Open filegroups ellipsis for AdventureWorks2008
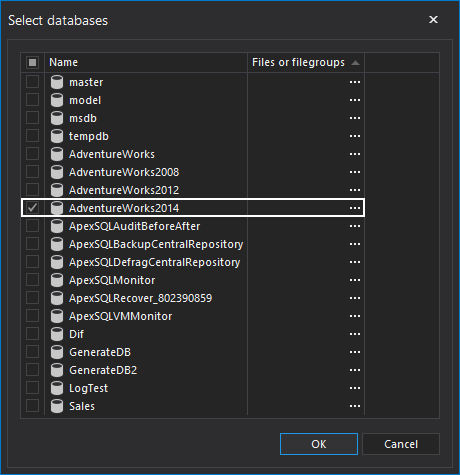This screenshot has width=460, height=475. tap(355, 172)
